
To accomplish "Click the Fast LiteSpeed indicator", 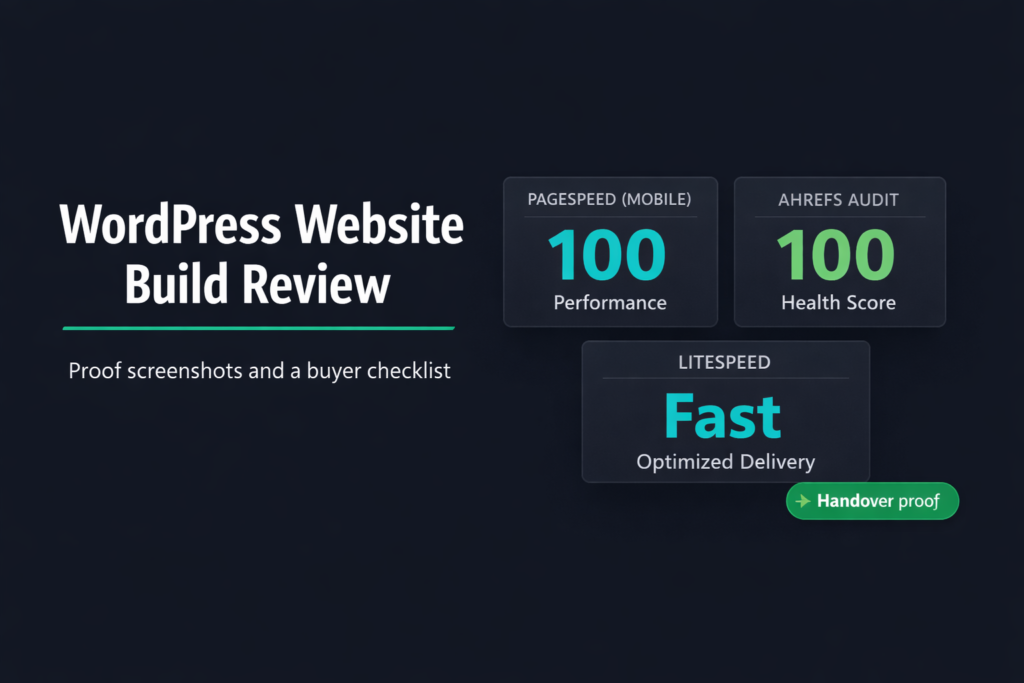I will point(724,415).
